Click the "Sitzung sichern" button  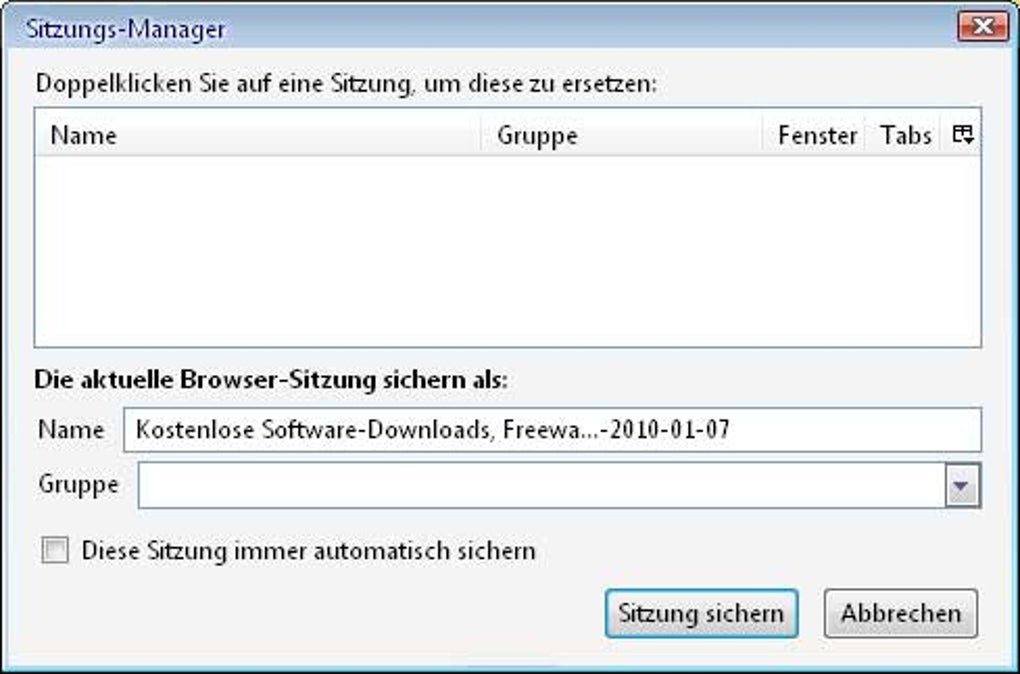(701, 612)
